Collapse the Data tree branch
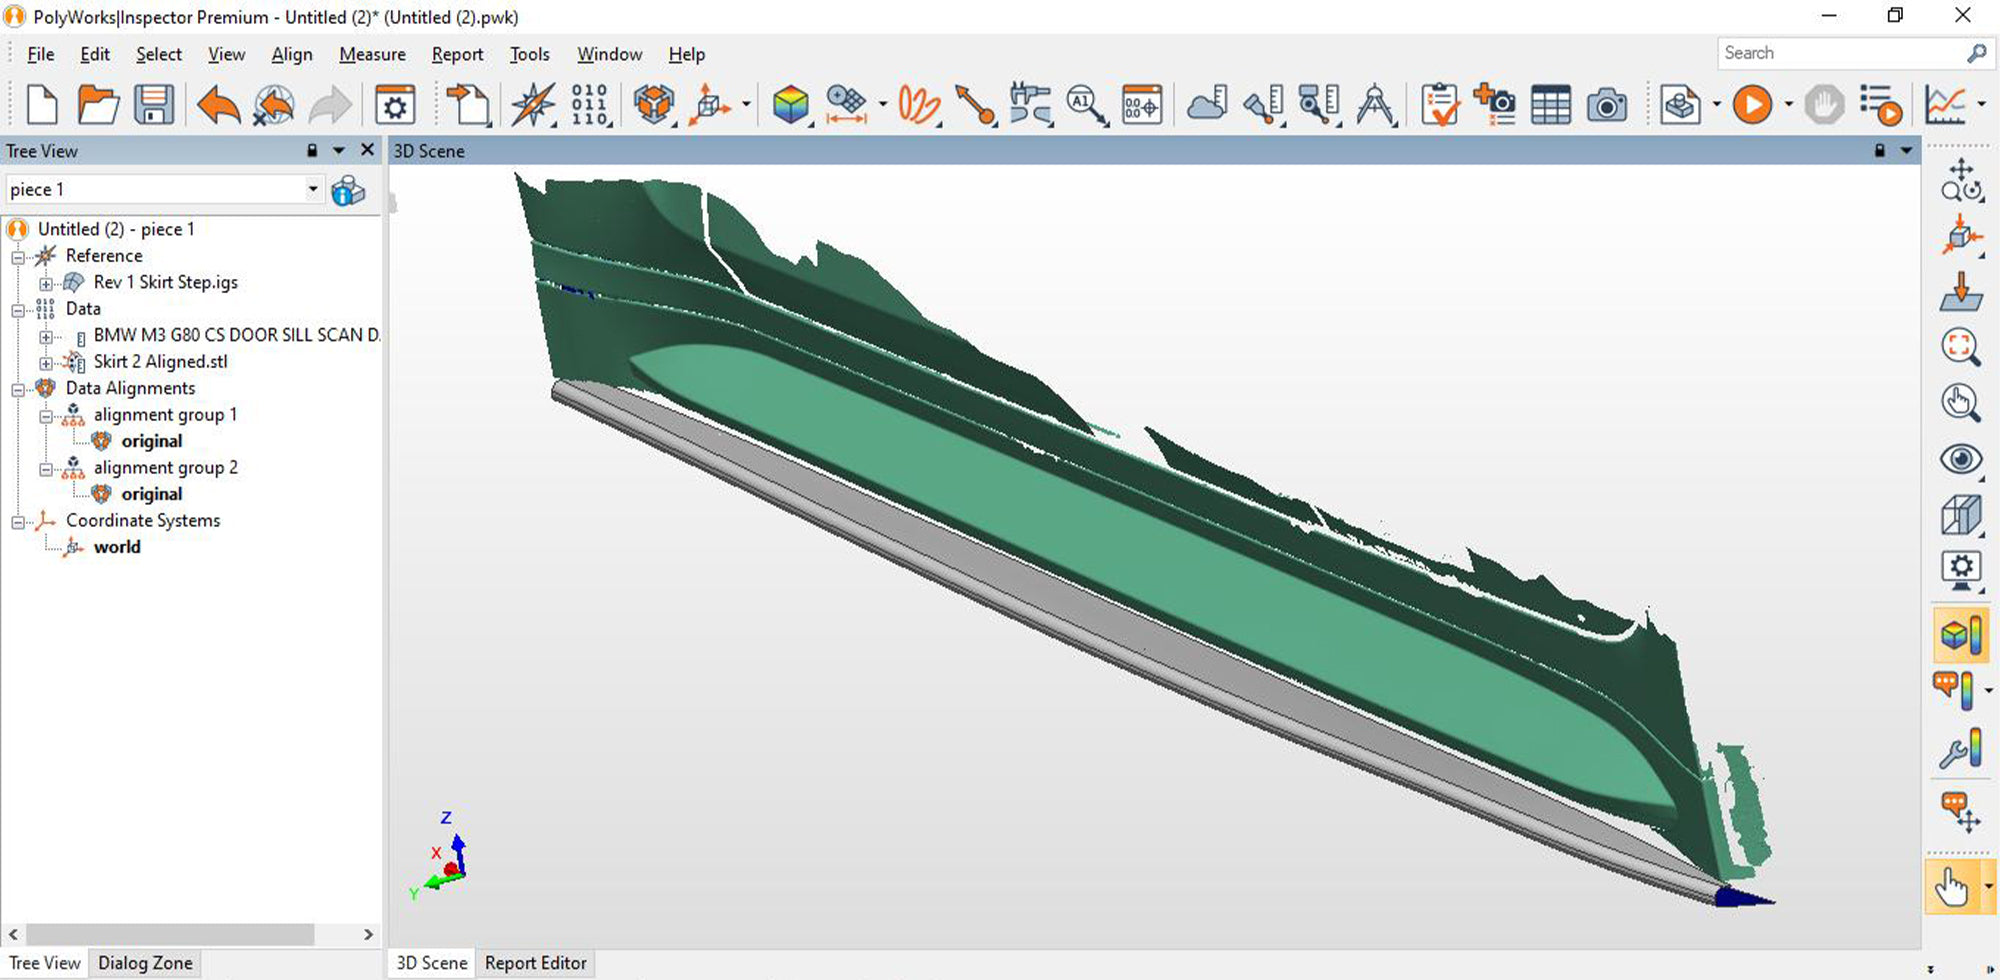This screenshot has width=2000, height=980. point(18,310)
